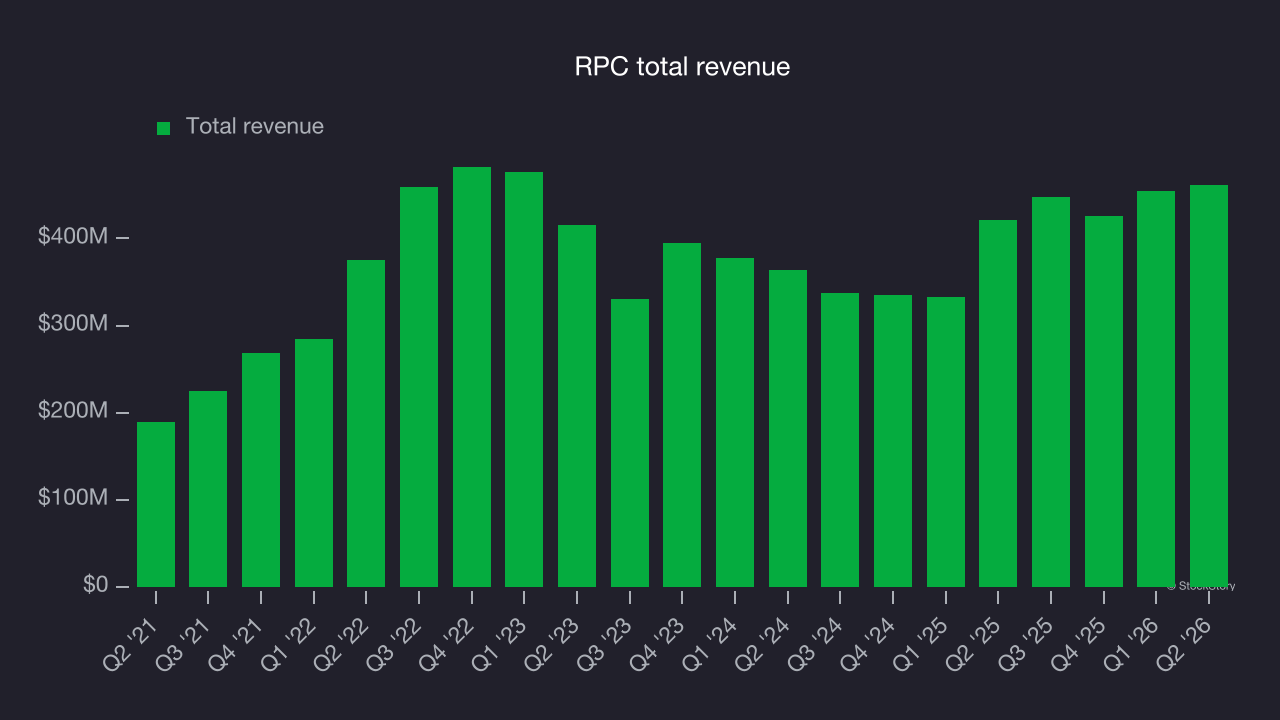
Task: Click the green Total revenue legend swatch
Action: point(164,128)
